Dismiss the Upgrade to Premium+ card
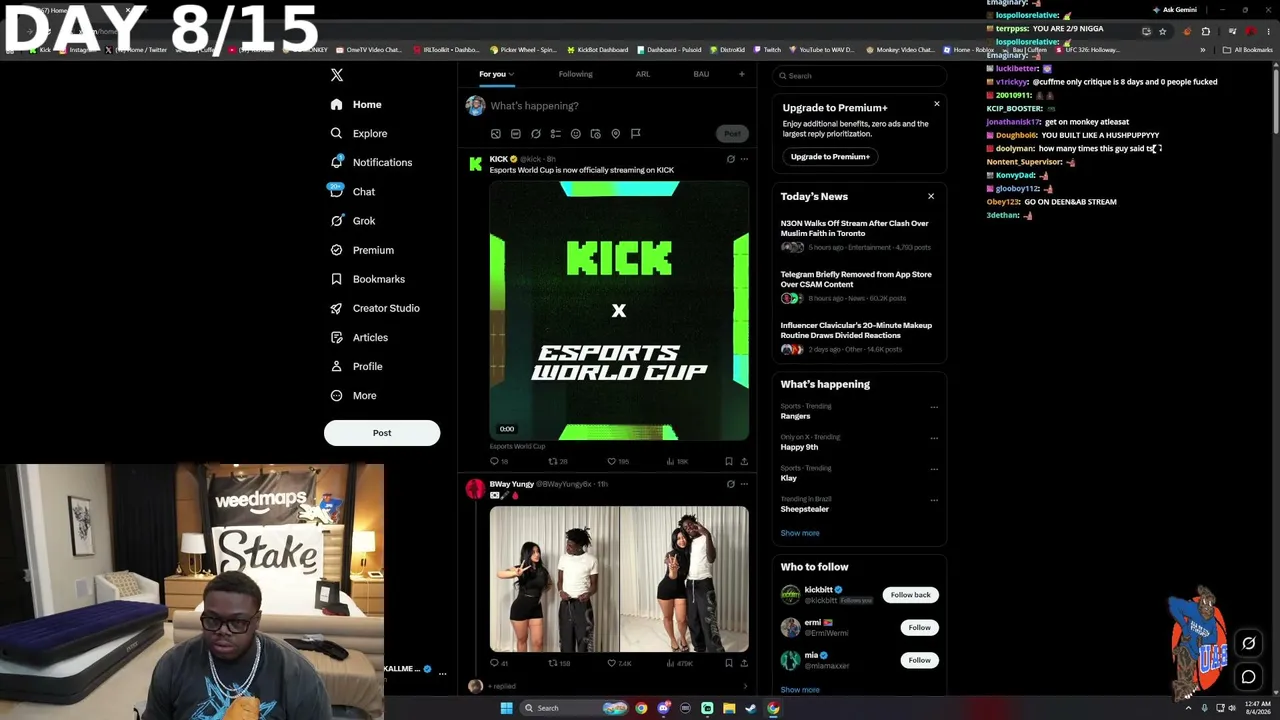The width and height of the screenshot is (1280, 720). point(937,104)
